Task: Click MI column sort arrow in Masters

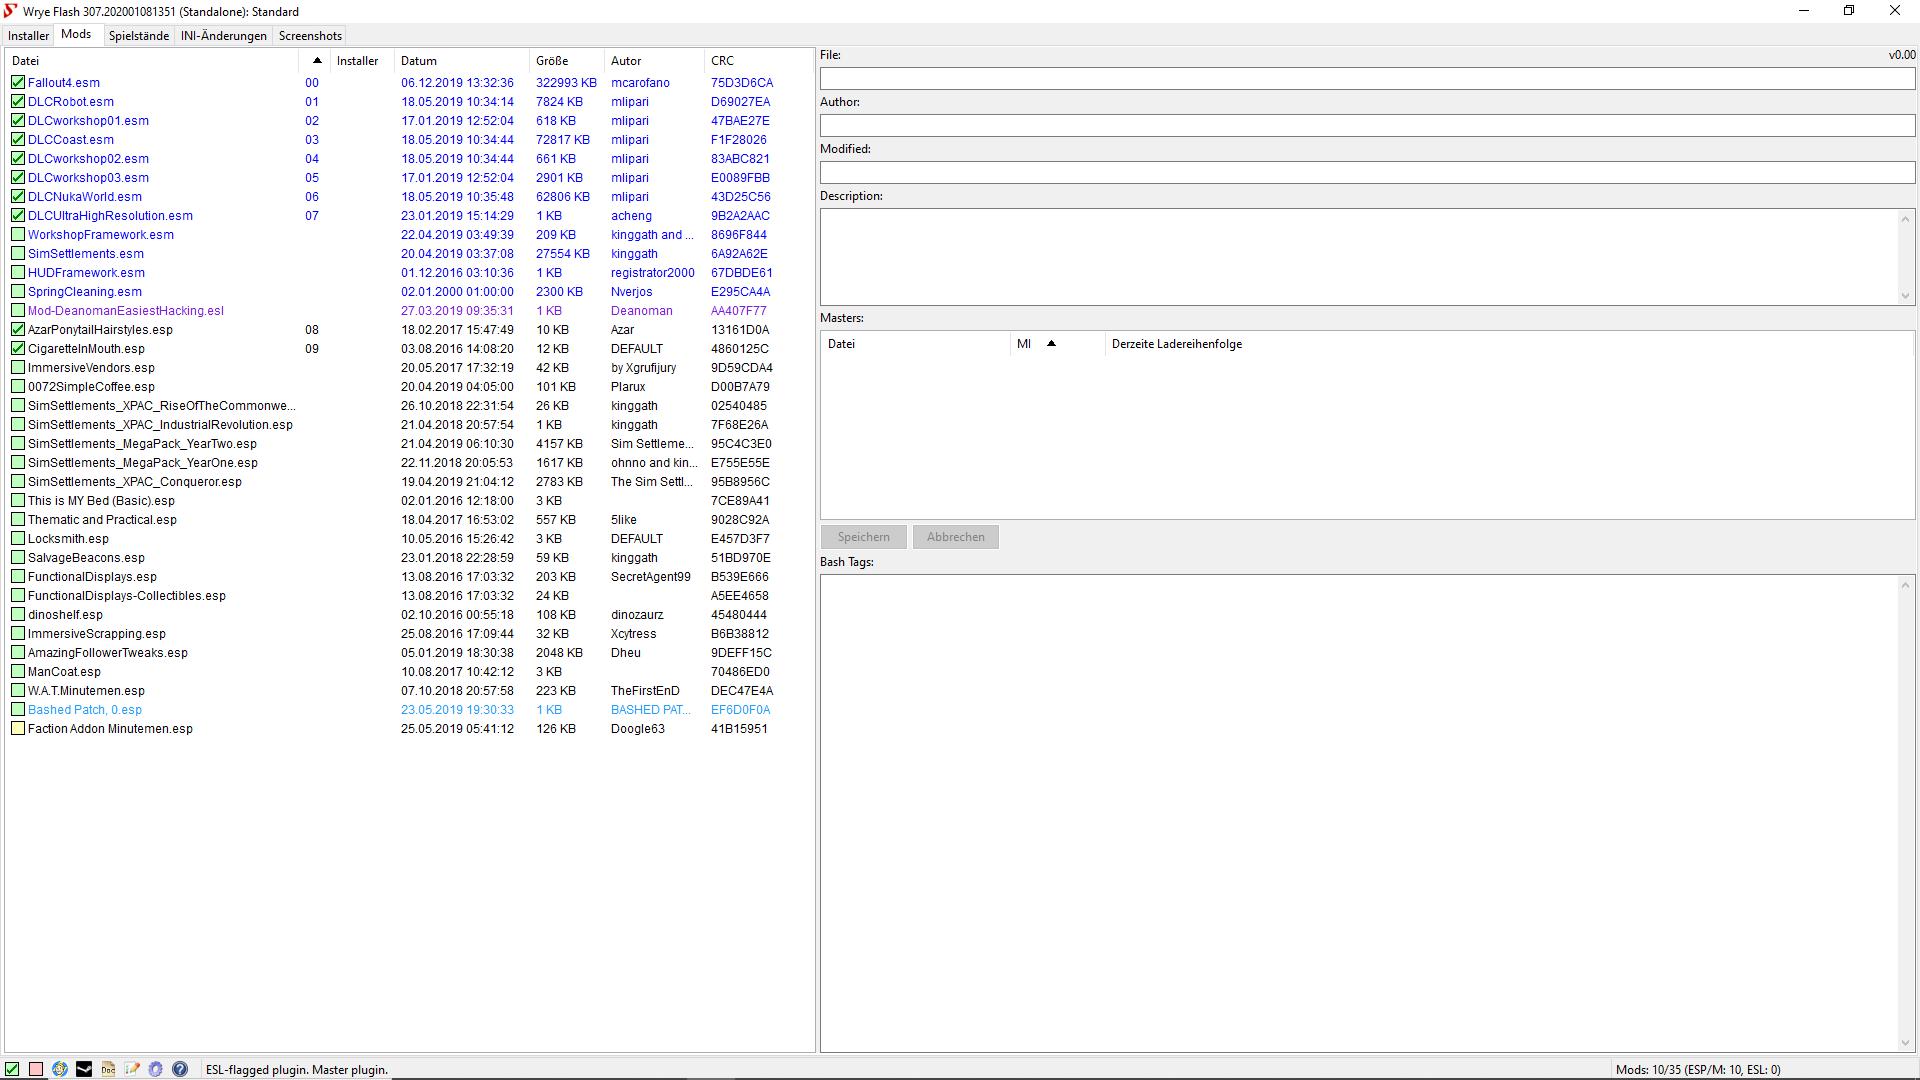Action: (1050, 344)
